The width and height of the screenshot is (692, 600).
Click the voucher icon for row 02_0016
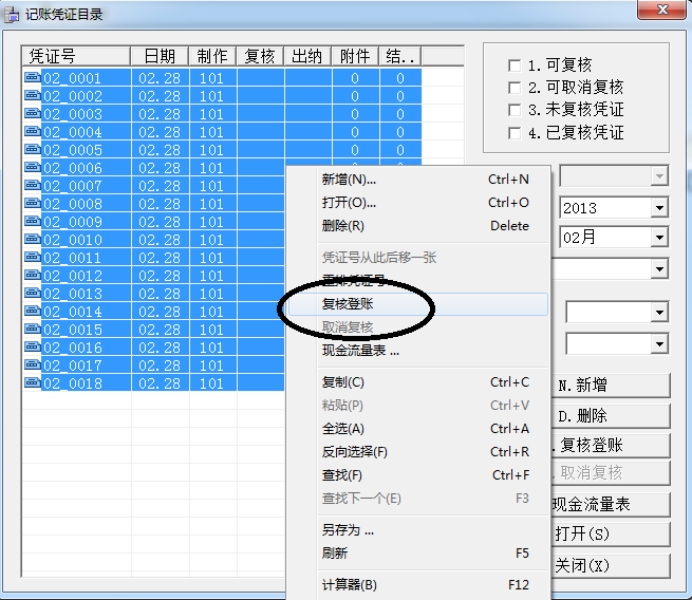(32, 347)
